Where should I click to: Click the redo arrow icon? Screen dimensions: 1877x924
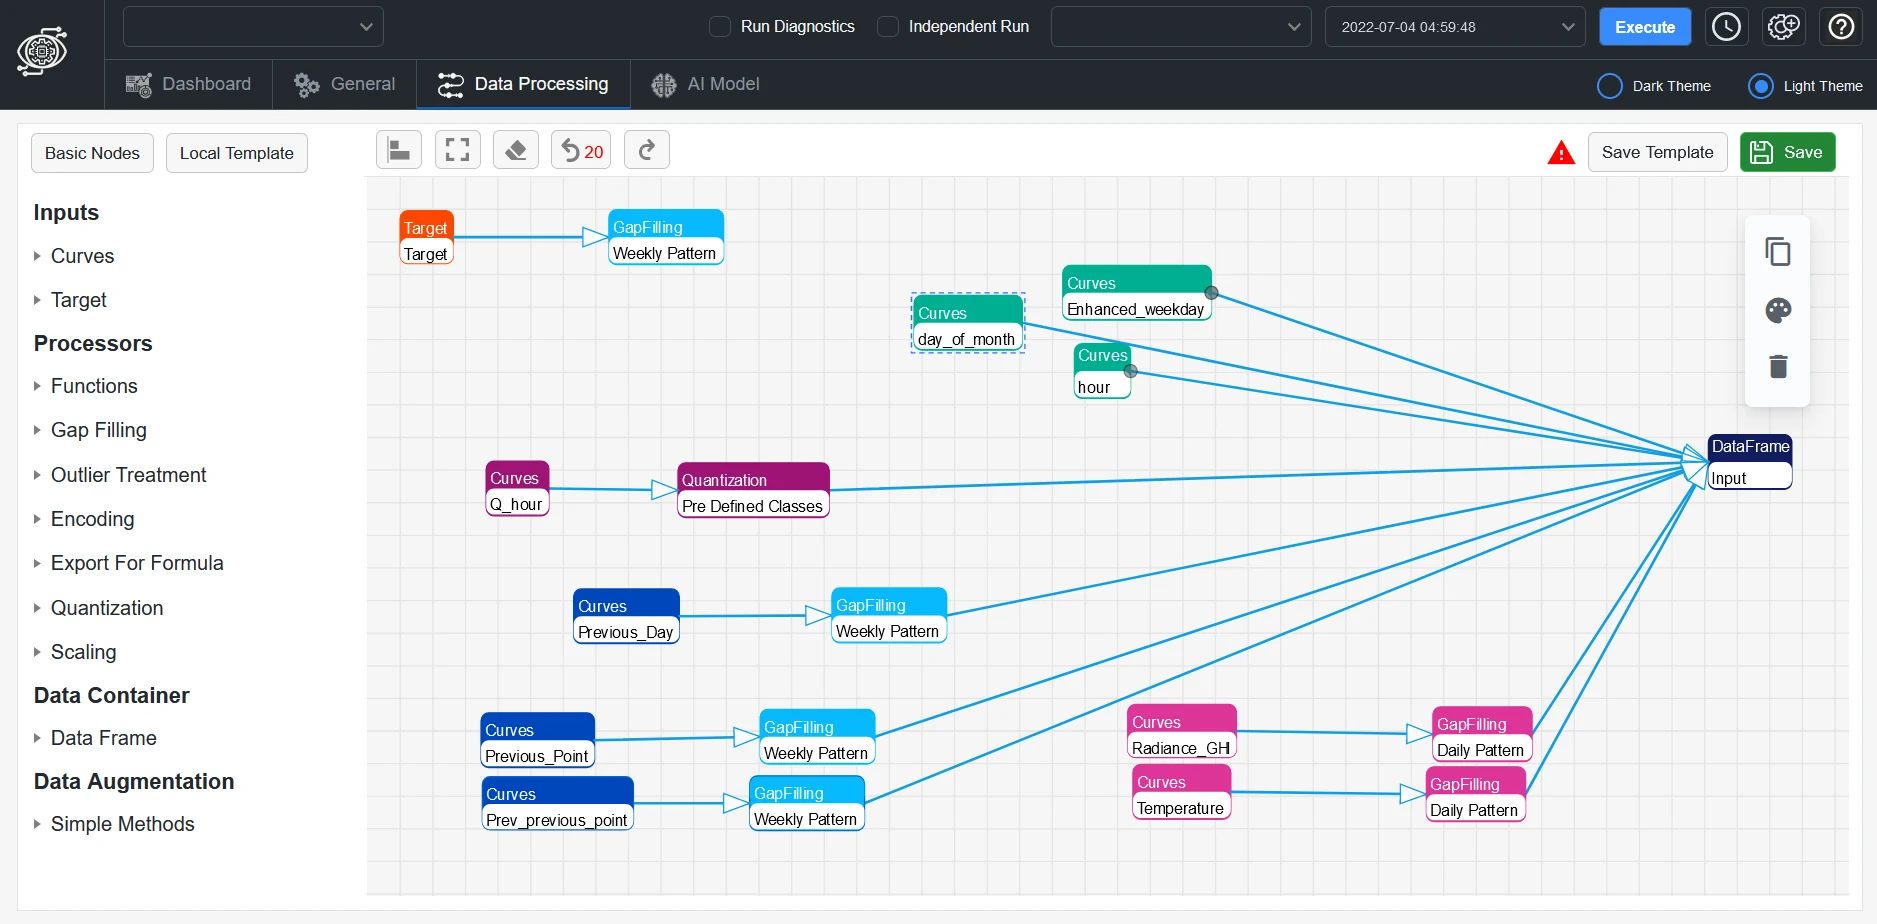point(647,150)
